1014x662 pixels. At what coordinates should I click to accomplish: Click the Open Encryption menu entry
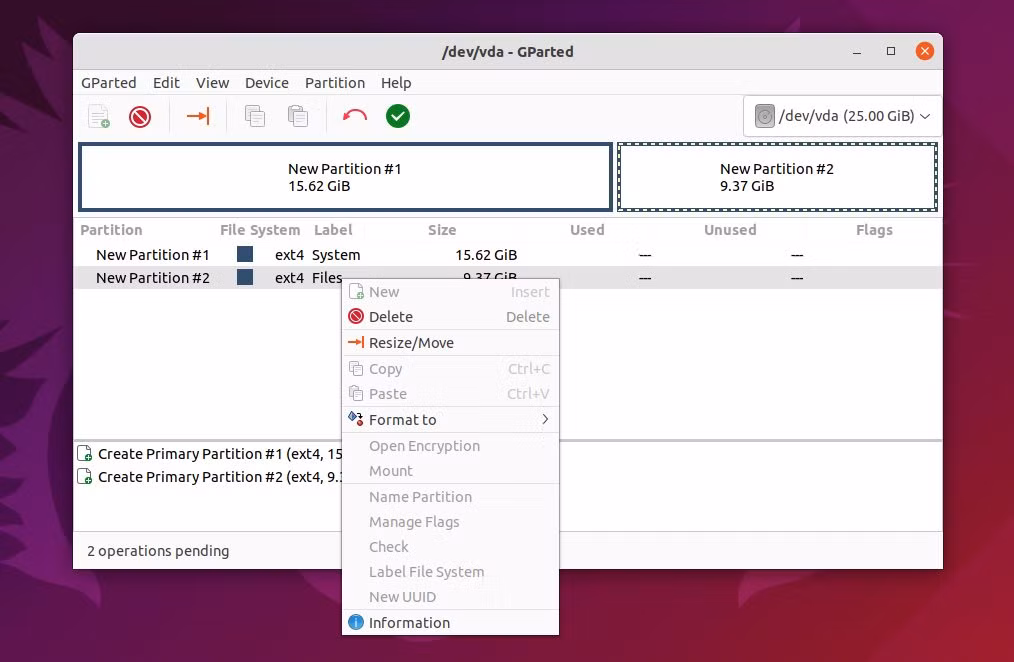click(x=450, y=446)
